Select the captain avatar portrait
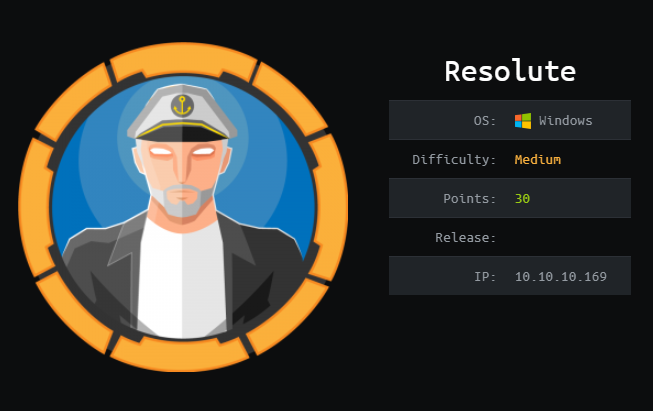 click(x=183, y=207)
